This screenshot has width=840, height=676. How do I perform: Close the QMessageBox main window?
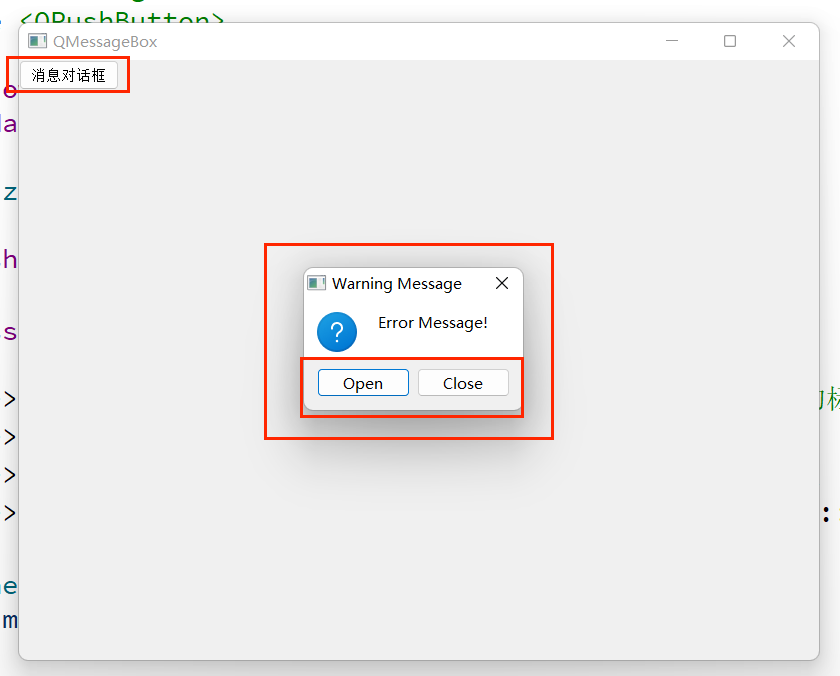[789, 41]
